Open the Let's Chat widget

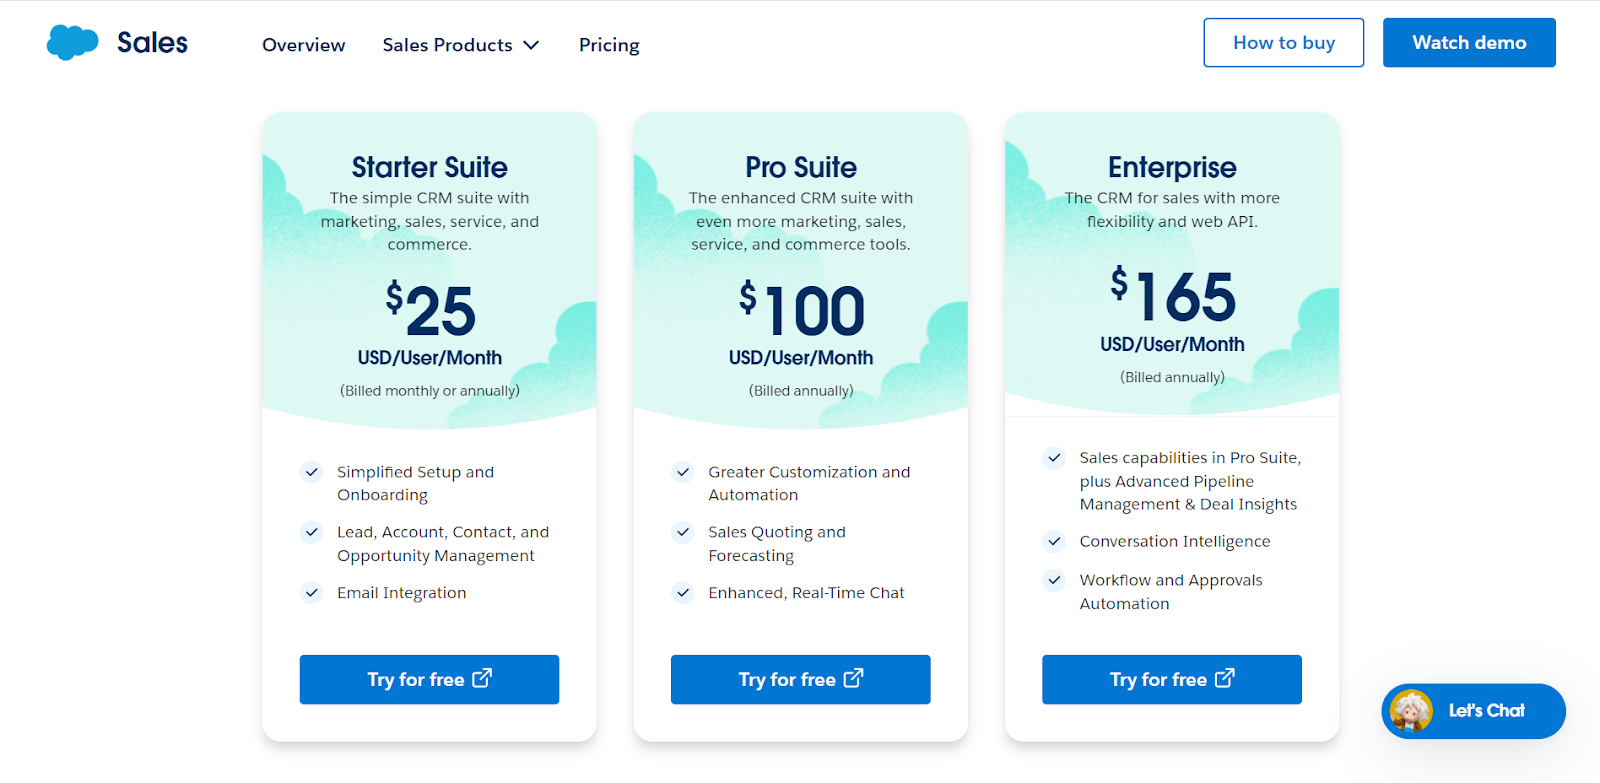pyautogui.click(x=1472, y=711)
